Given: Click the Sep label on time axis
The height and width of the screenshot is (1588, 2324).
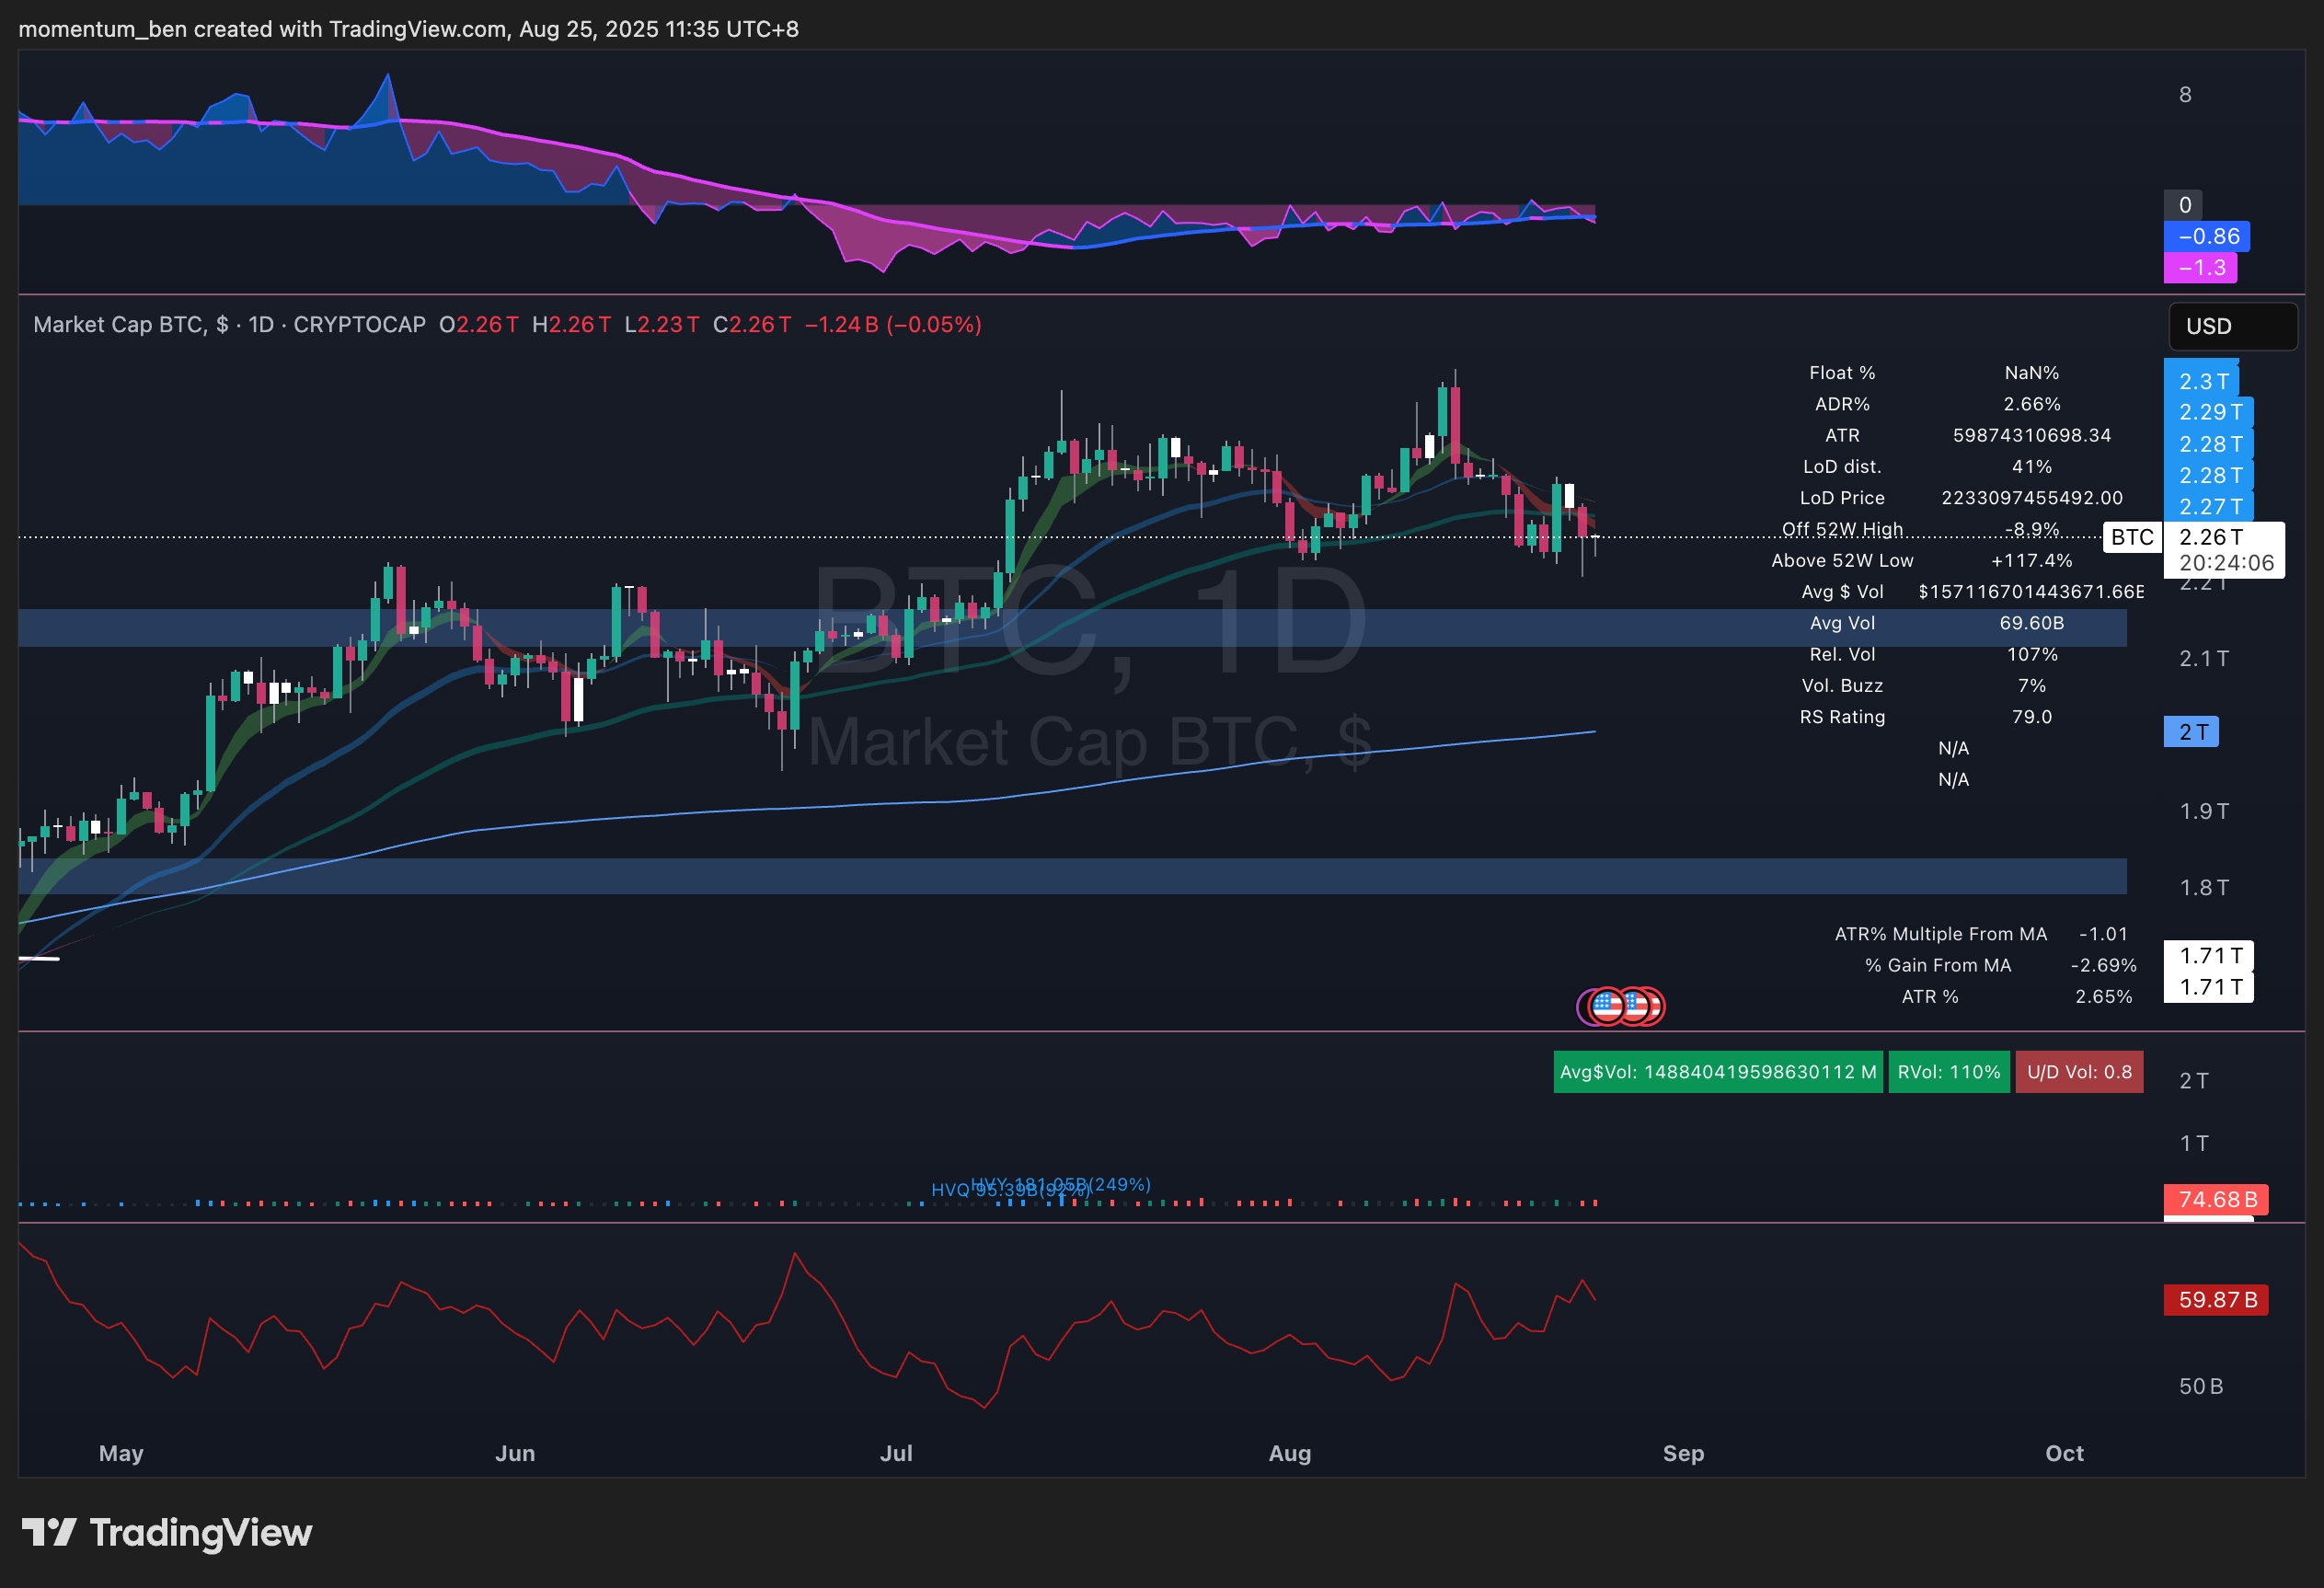Looking at the screenshot, I should pyautogui.click(x=1683, y=1453).
